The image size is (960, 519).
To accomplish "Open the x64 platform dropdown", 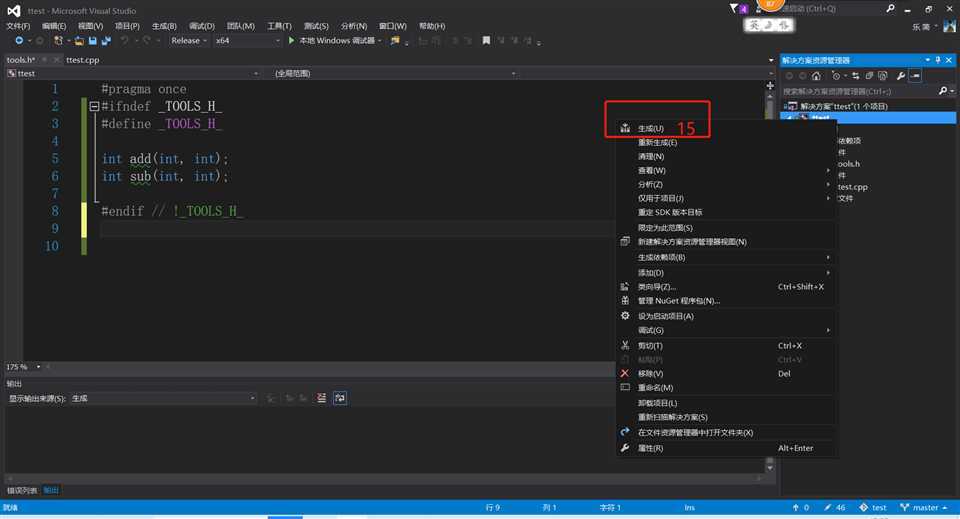I will (x=247, y=40).
